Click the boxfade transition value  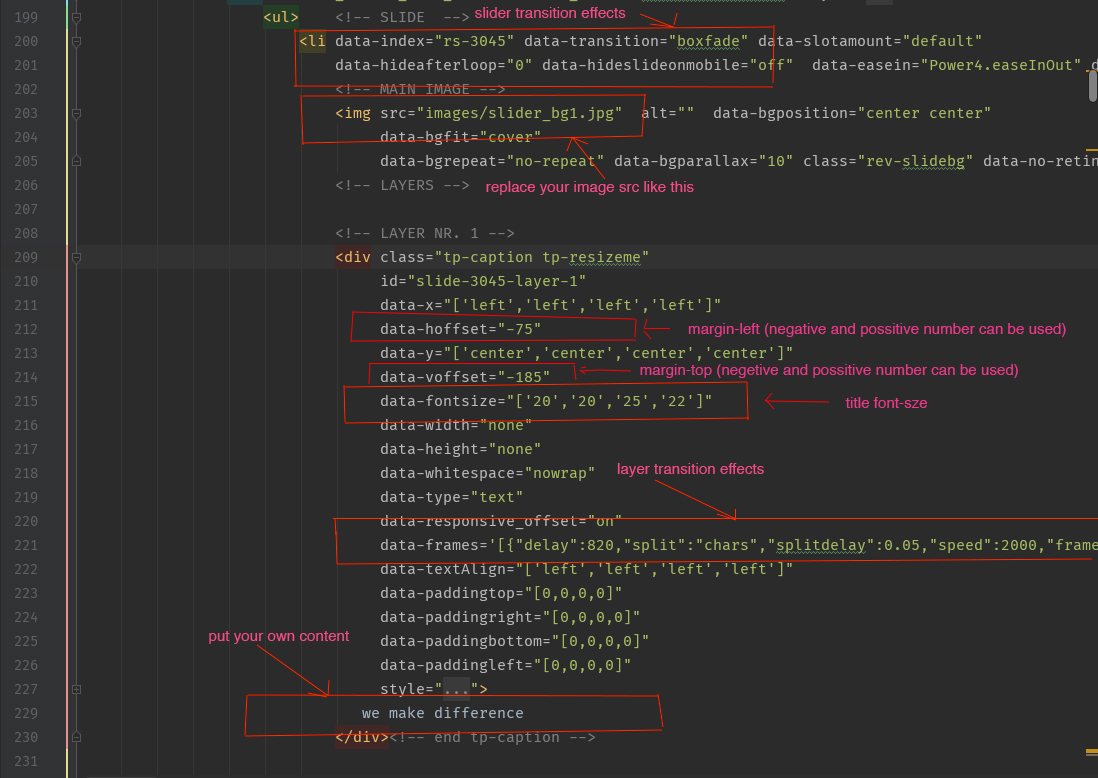[x=708, y=41]
